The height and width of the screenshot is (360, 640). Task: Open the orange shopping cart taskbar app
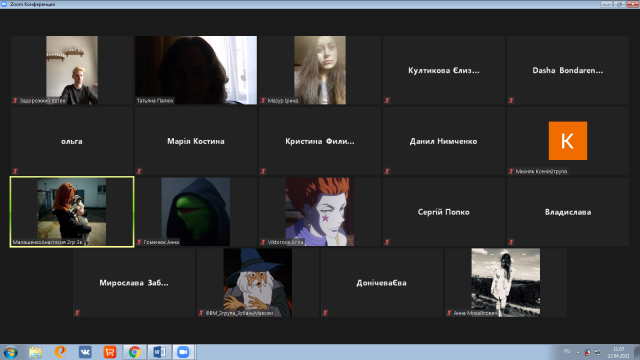(x=110, y=352)
